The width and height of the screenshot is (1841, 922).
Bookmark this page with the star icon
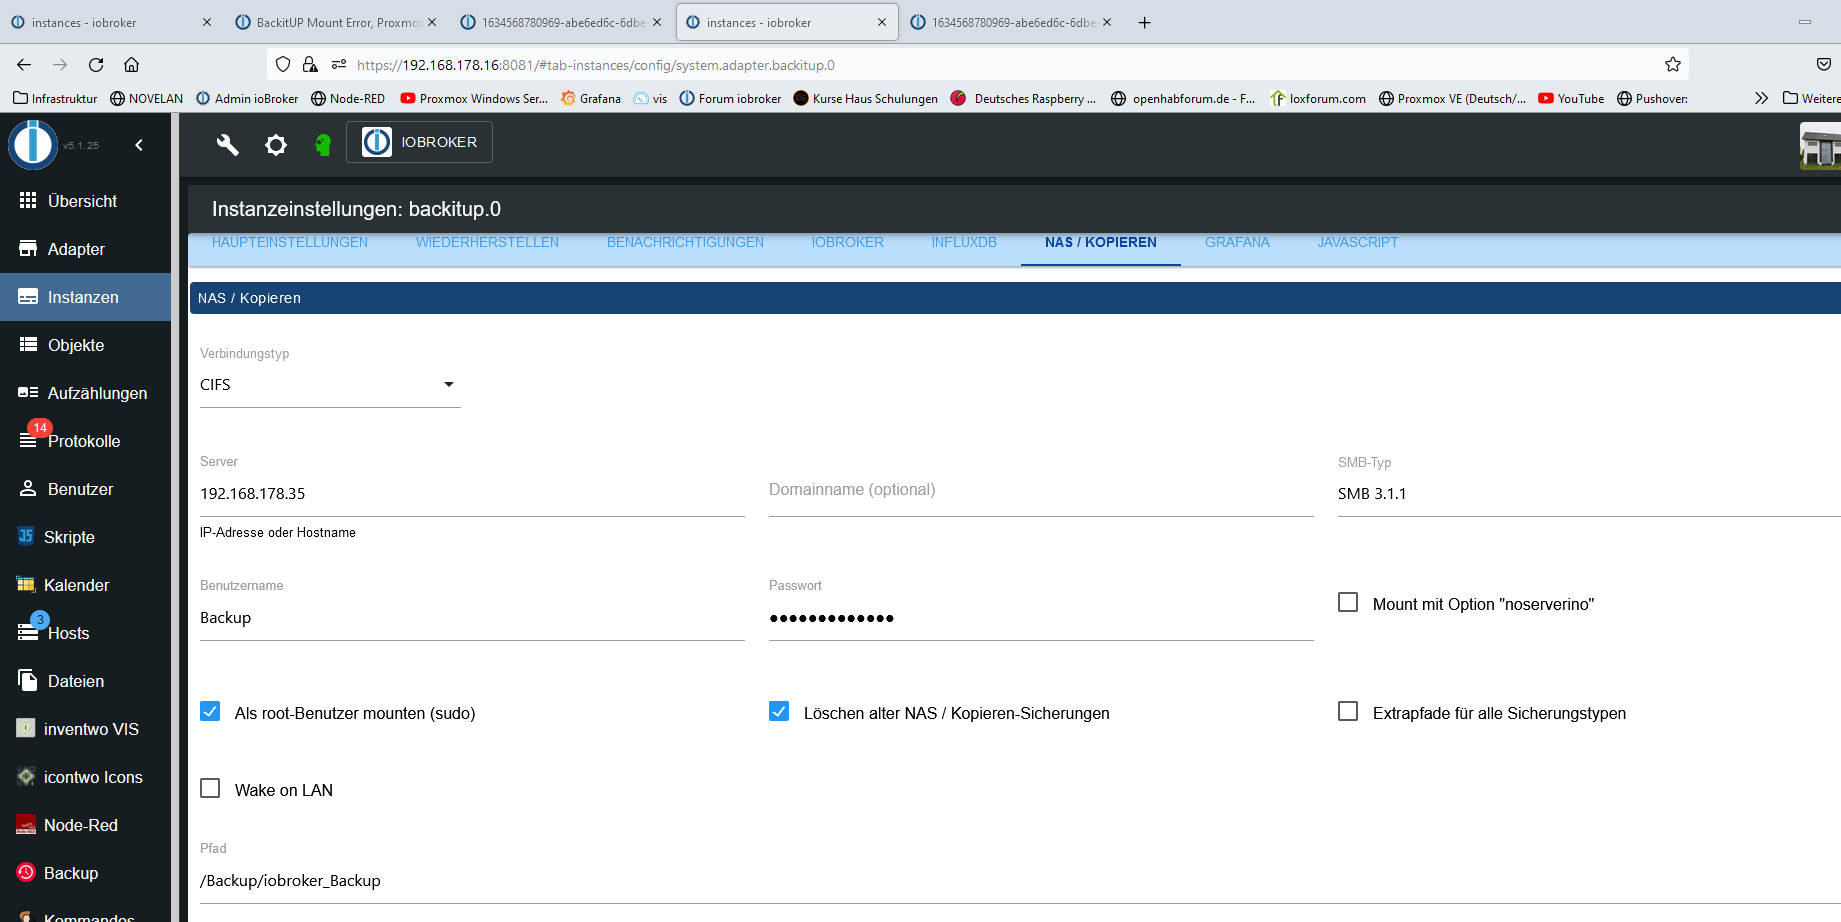coord(1672,65)
